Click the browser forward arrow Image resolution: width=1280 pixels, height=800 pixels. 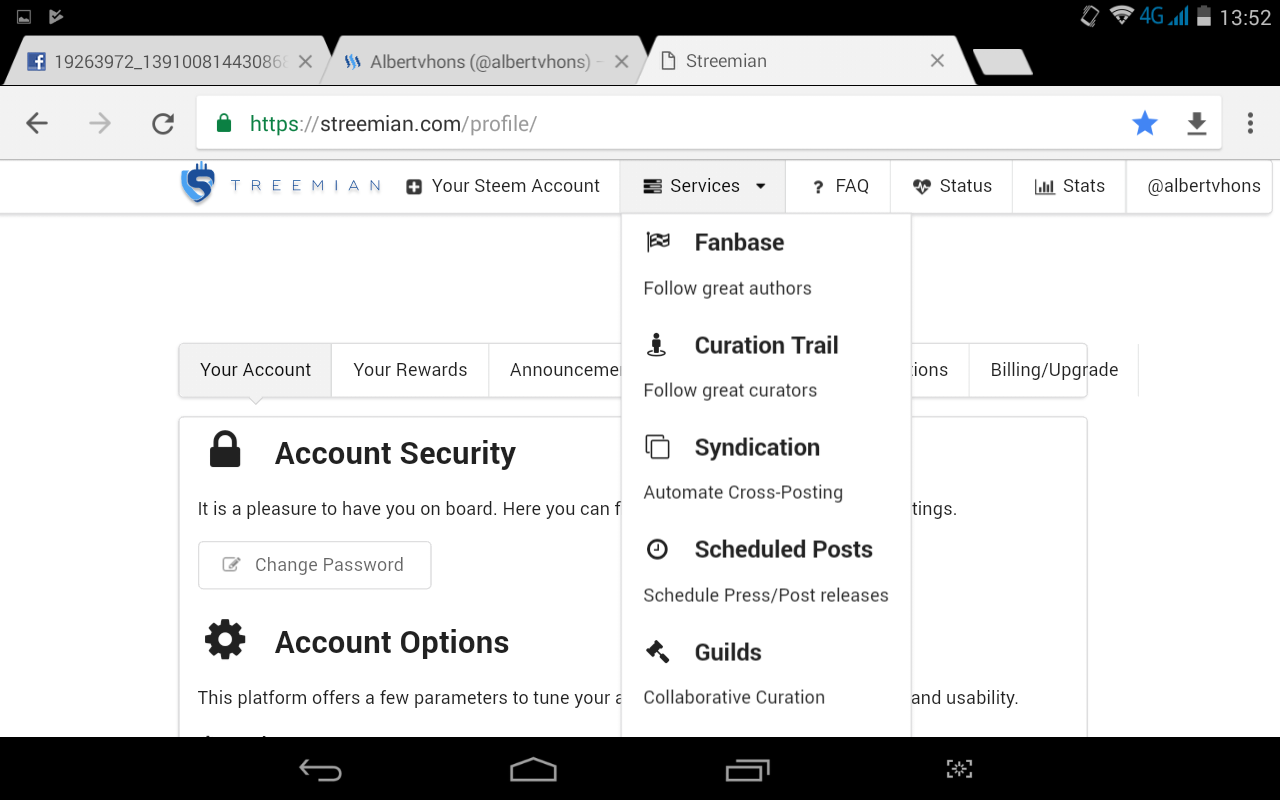pyautogui.click(x=100, y=123)
